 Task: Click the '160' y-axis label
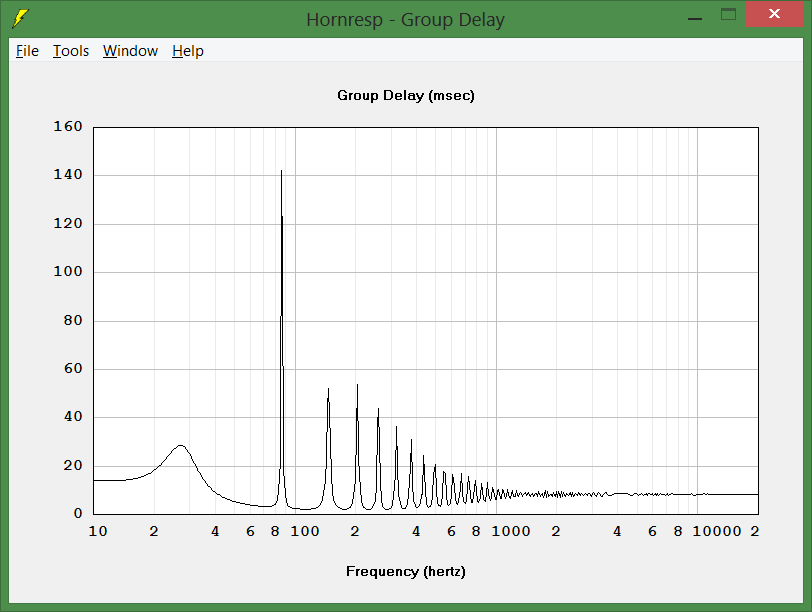(x=68, y=126)
